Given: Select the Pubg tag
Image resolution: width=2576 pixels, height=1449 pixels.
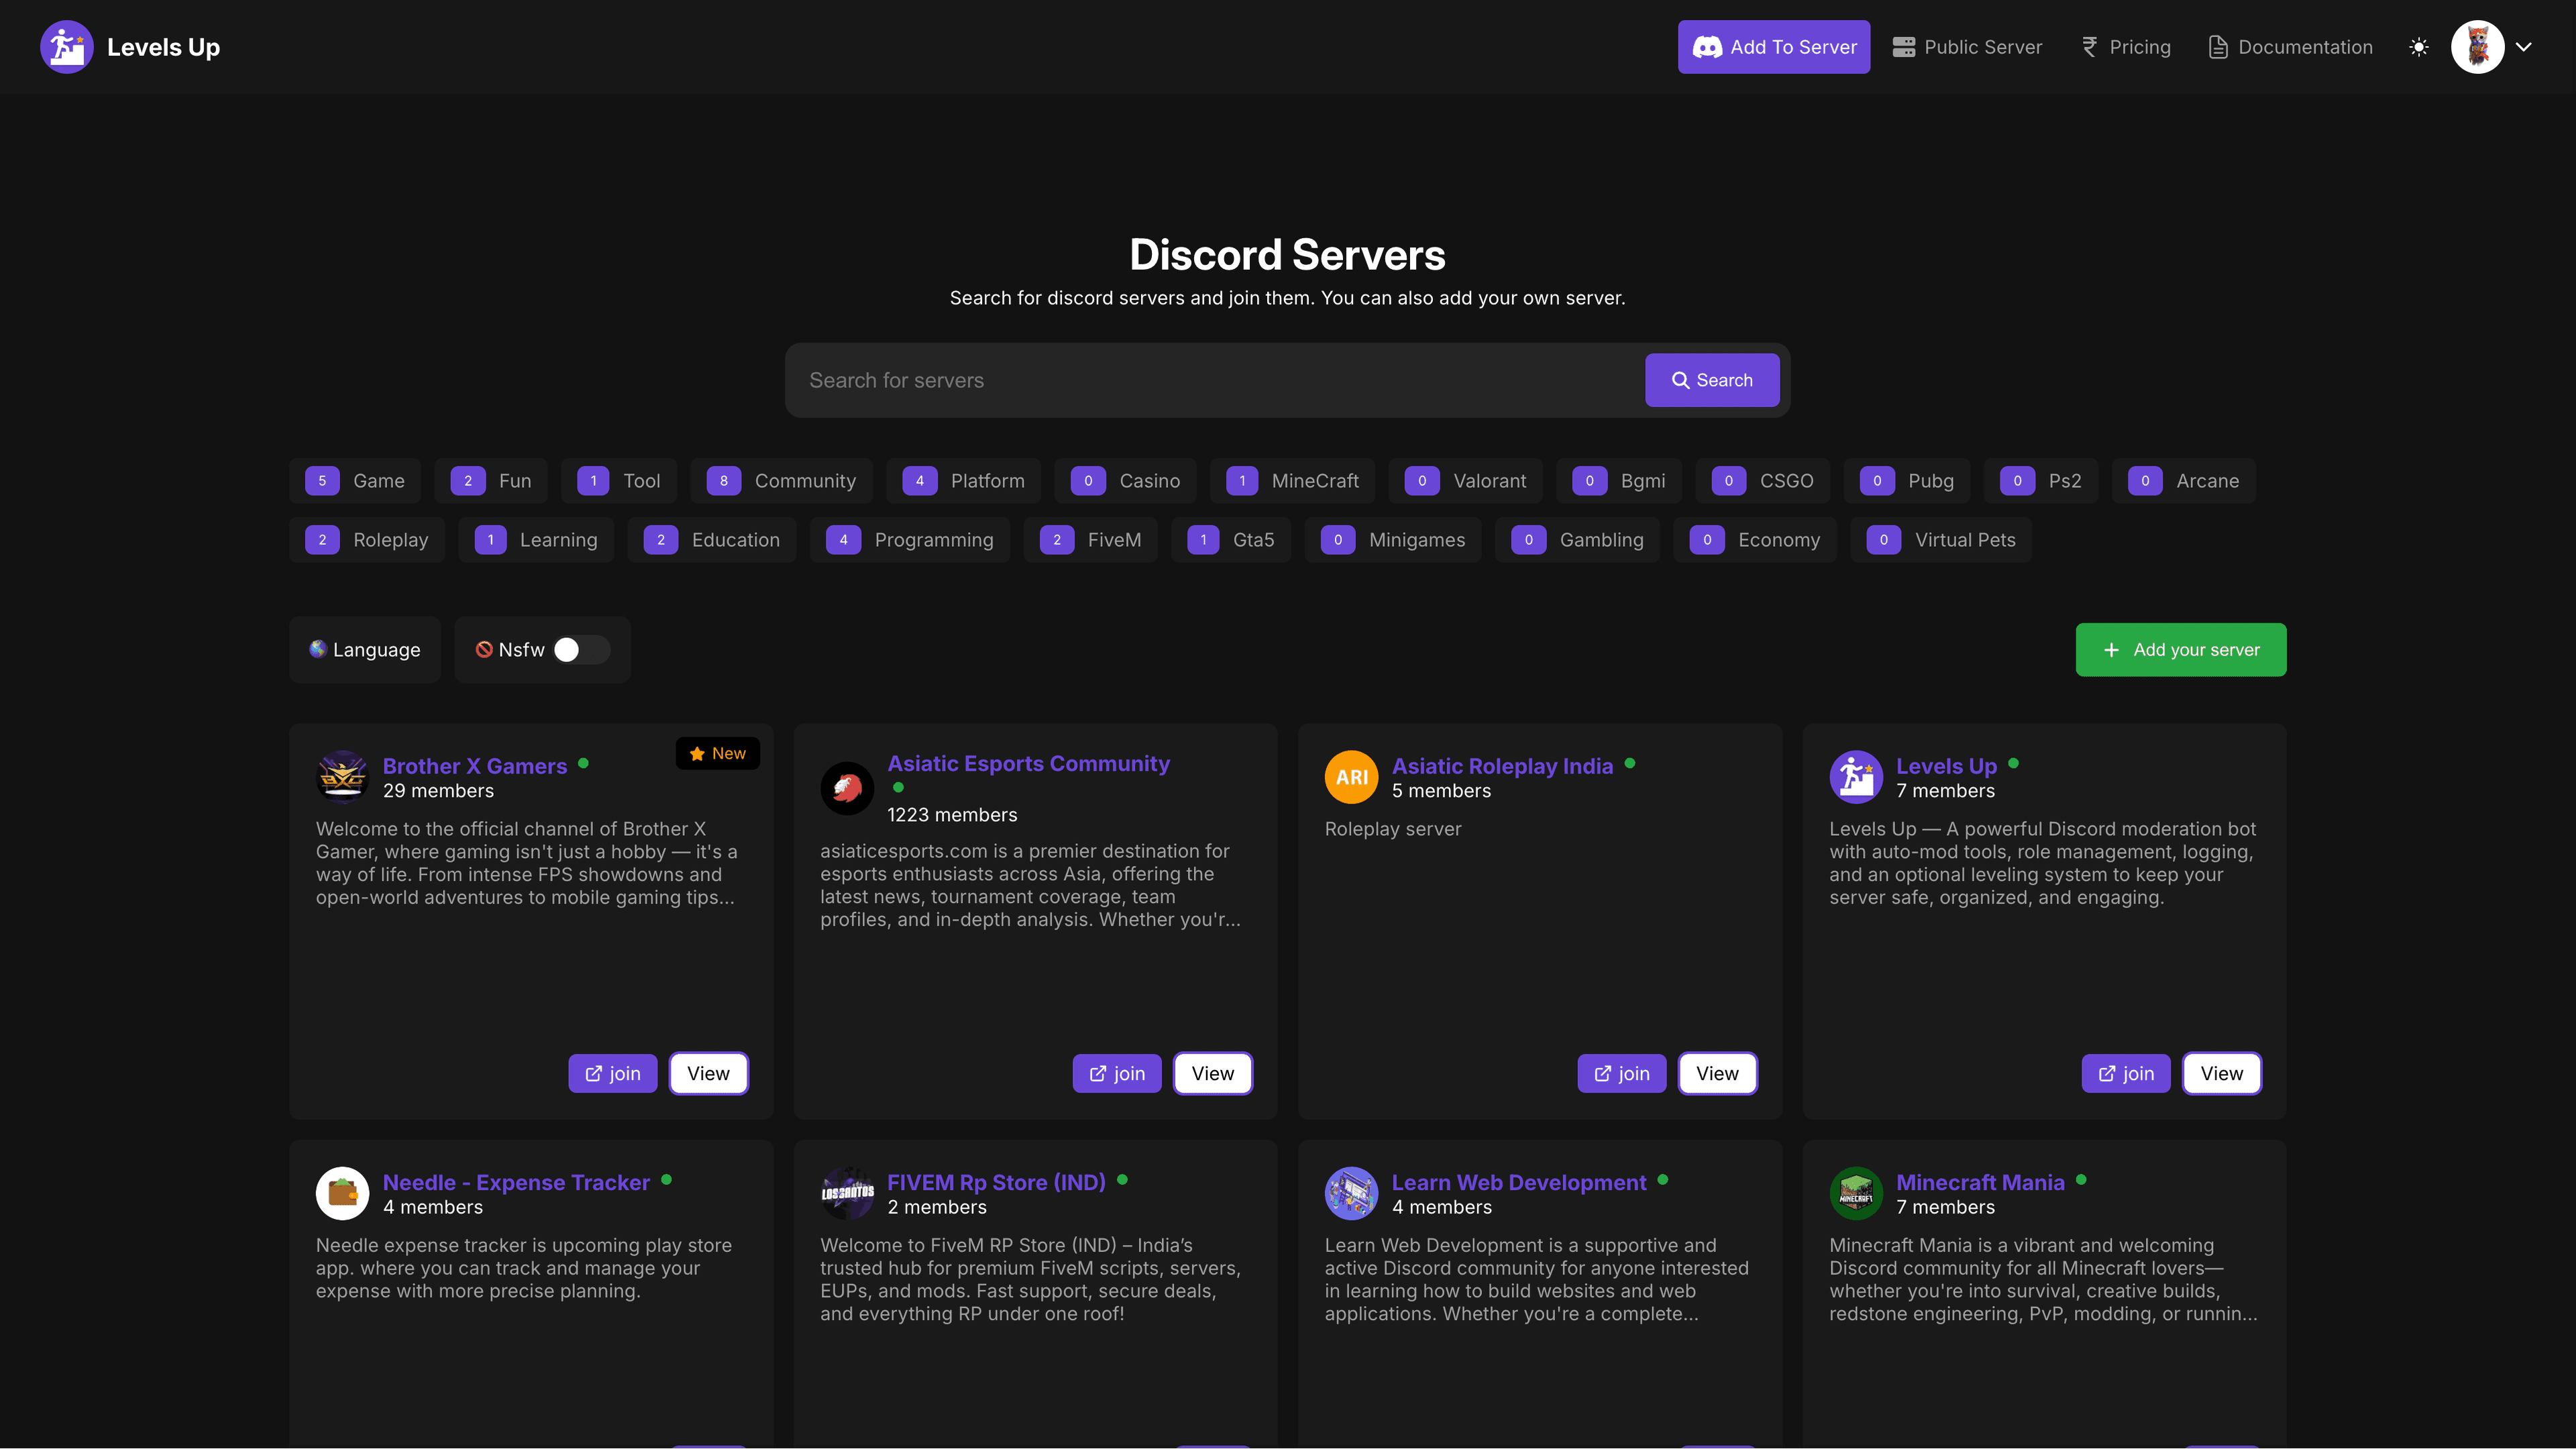Looking at the screenshot, I should pos(1907,481).
